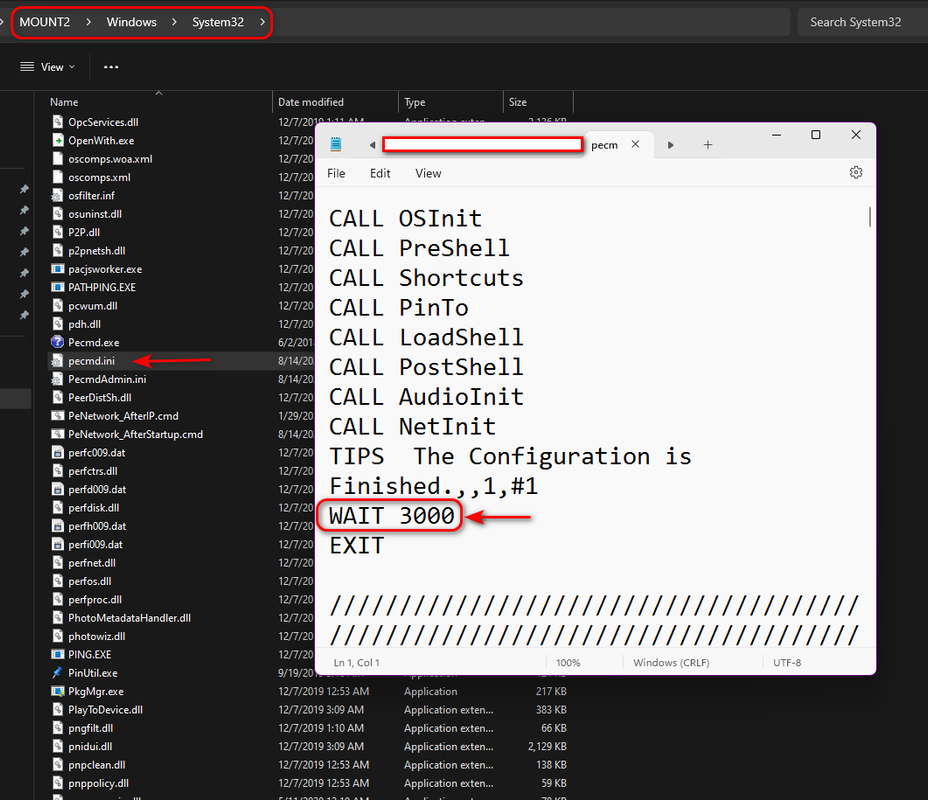Select the file PhotoMetadataHandler.dll
Screen dimensions: 928x800
(129, 618)
